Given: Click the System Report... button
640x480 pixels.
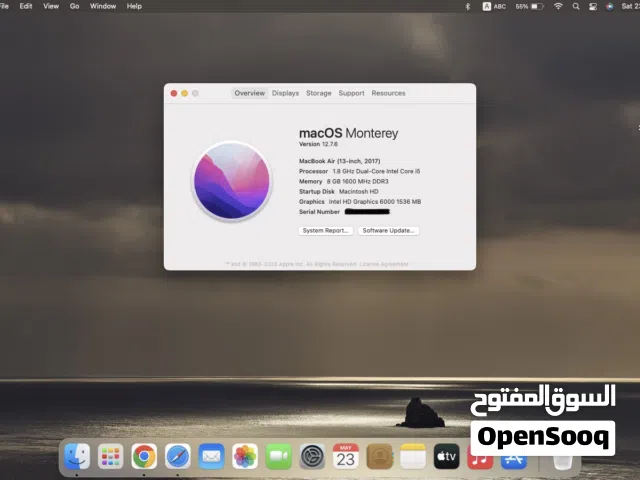Looking at the screenshot, I should (325, 231).
